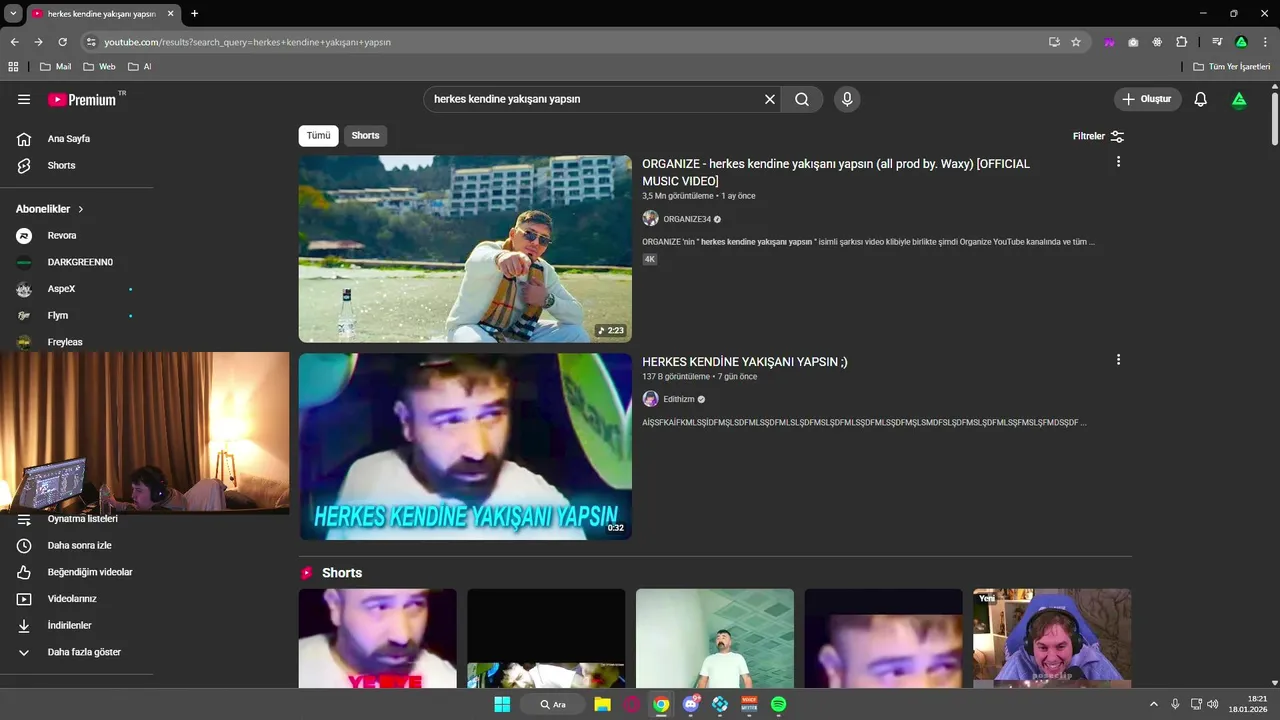Open the YouTube account avatar menu
The height and width of the screenshot is (720, 1280).
[x=1239, y=99]
